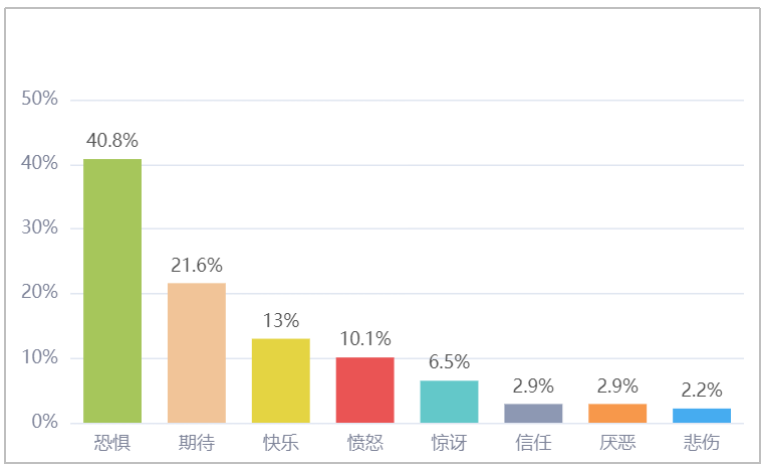Click the peach 期待 bar
This screenshot has width=767, height=472.
point(197,353)
